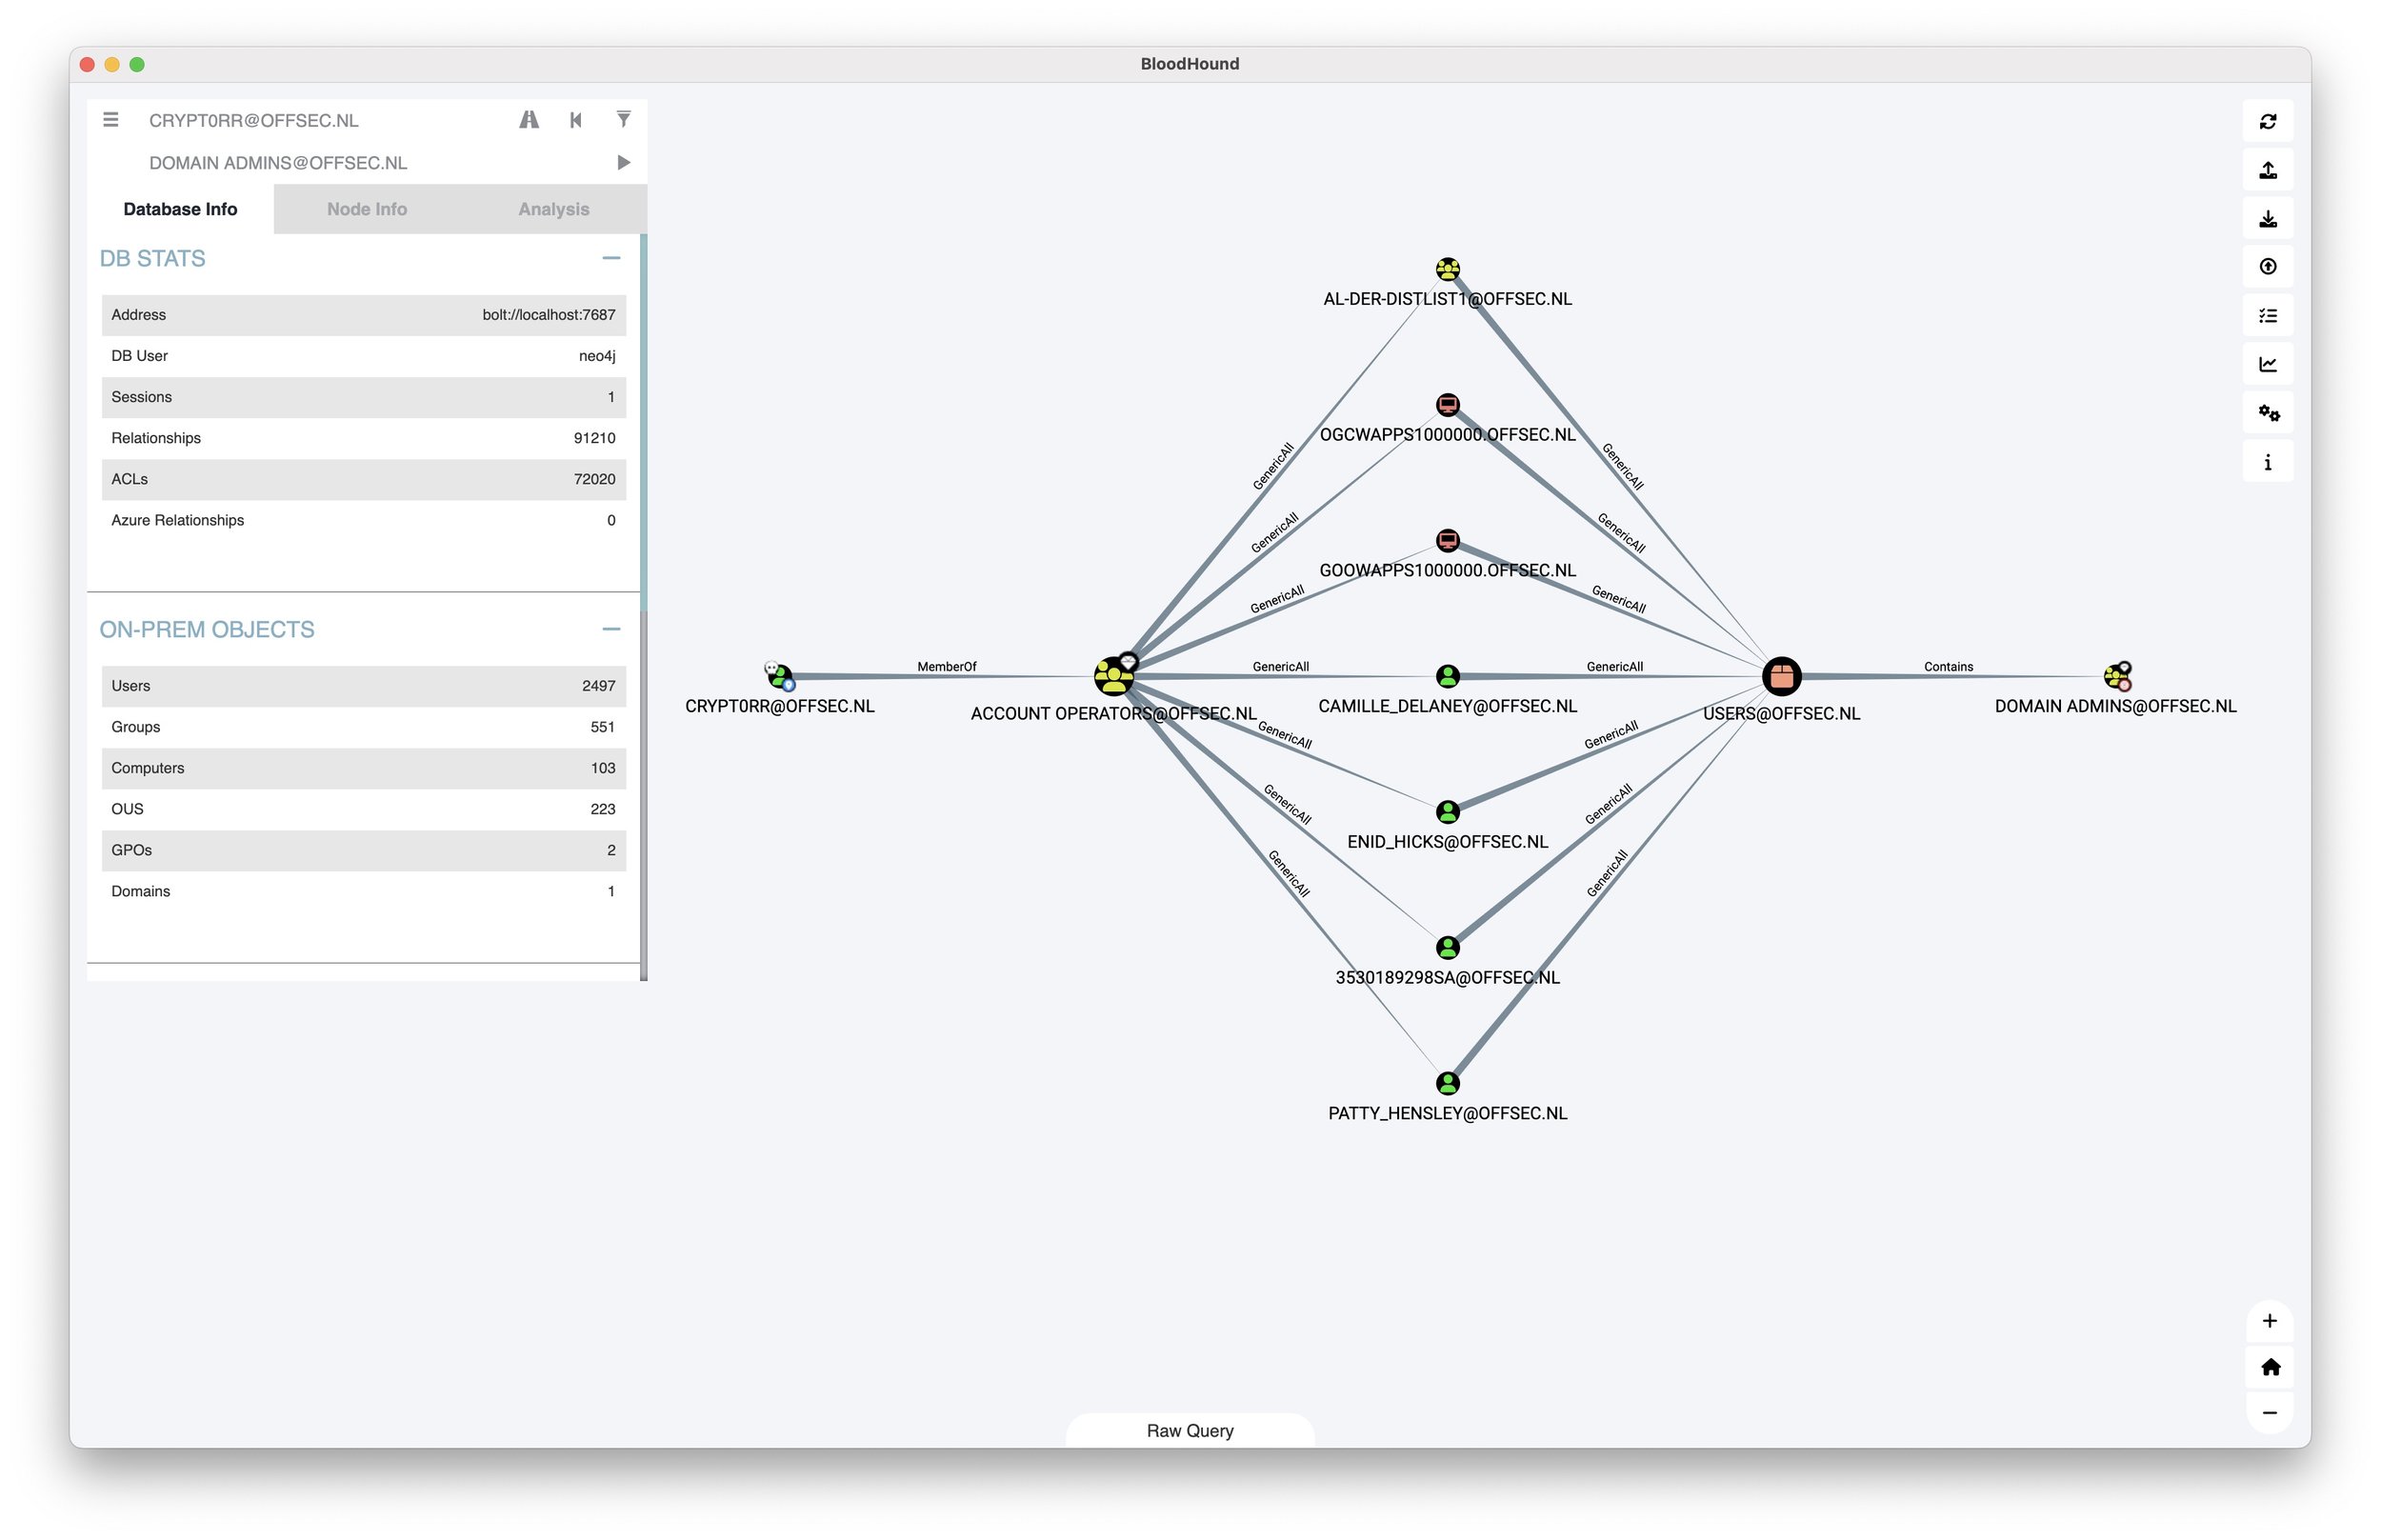Click the import graph icon
Image resolution: width=2381 pixels, height=1540 pixels.
click(x=2267, y=219)
